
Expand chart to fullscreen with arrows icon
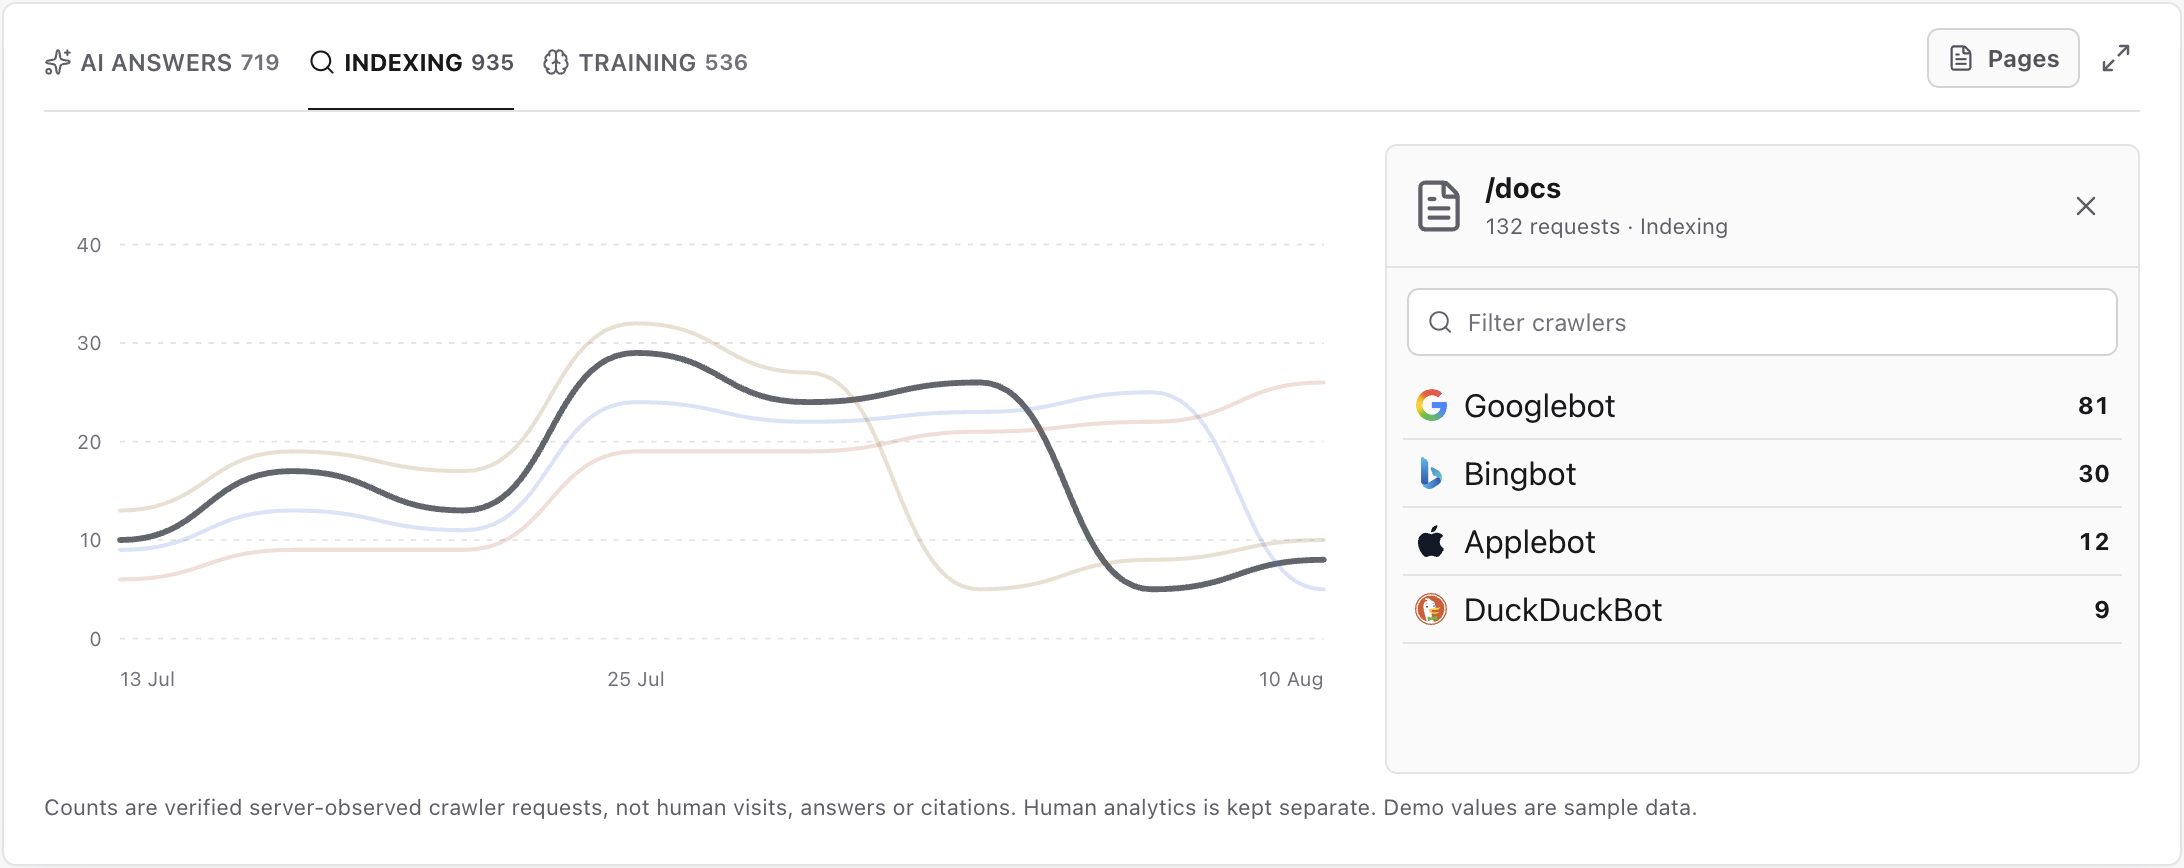(2116, 58)
